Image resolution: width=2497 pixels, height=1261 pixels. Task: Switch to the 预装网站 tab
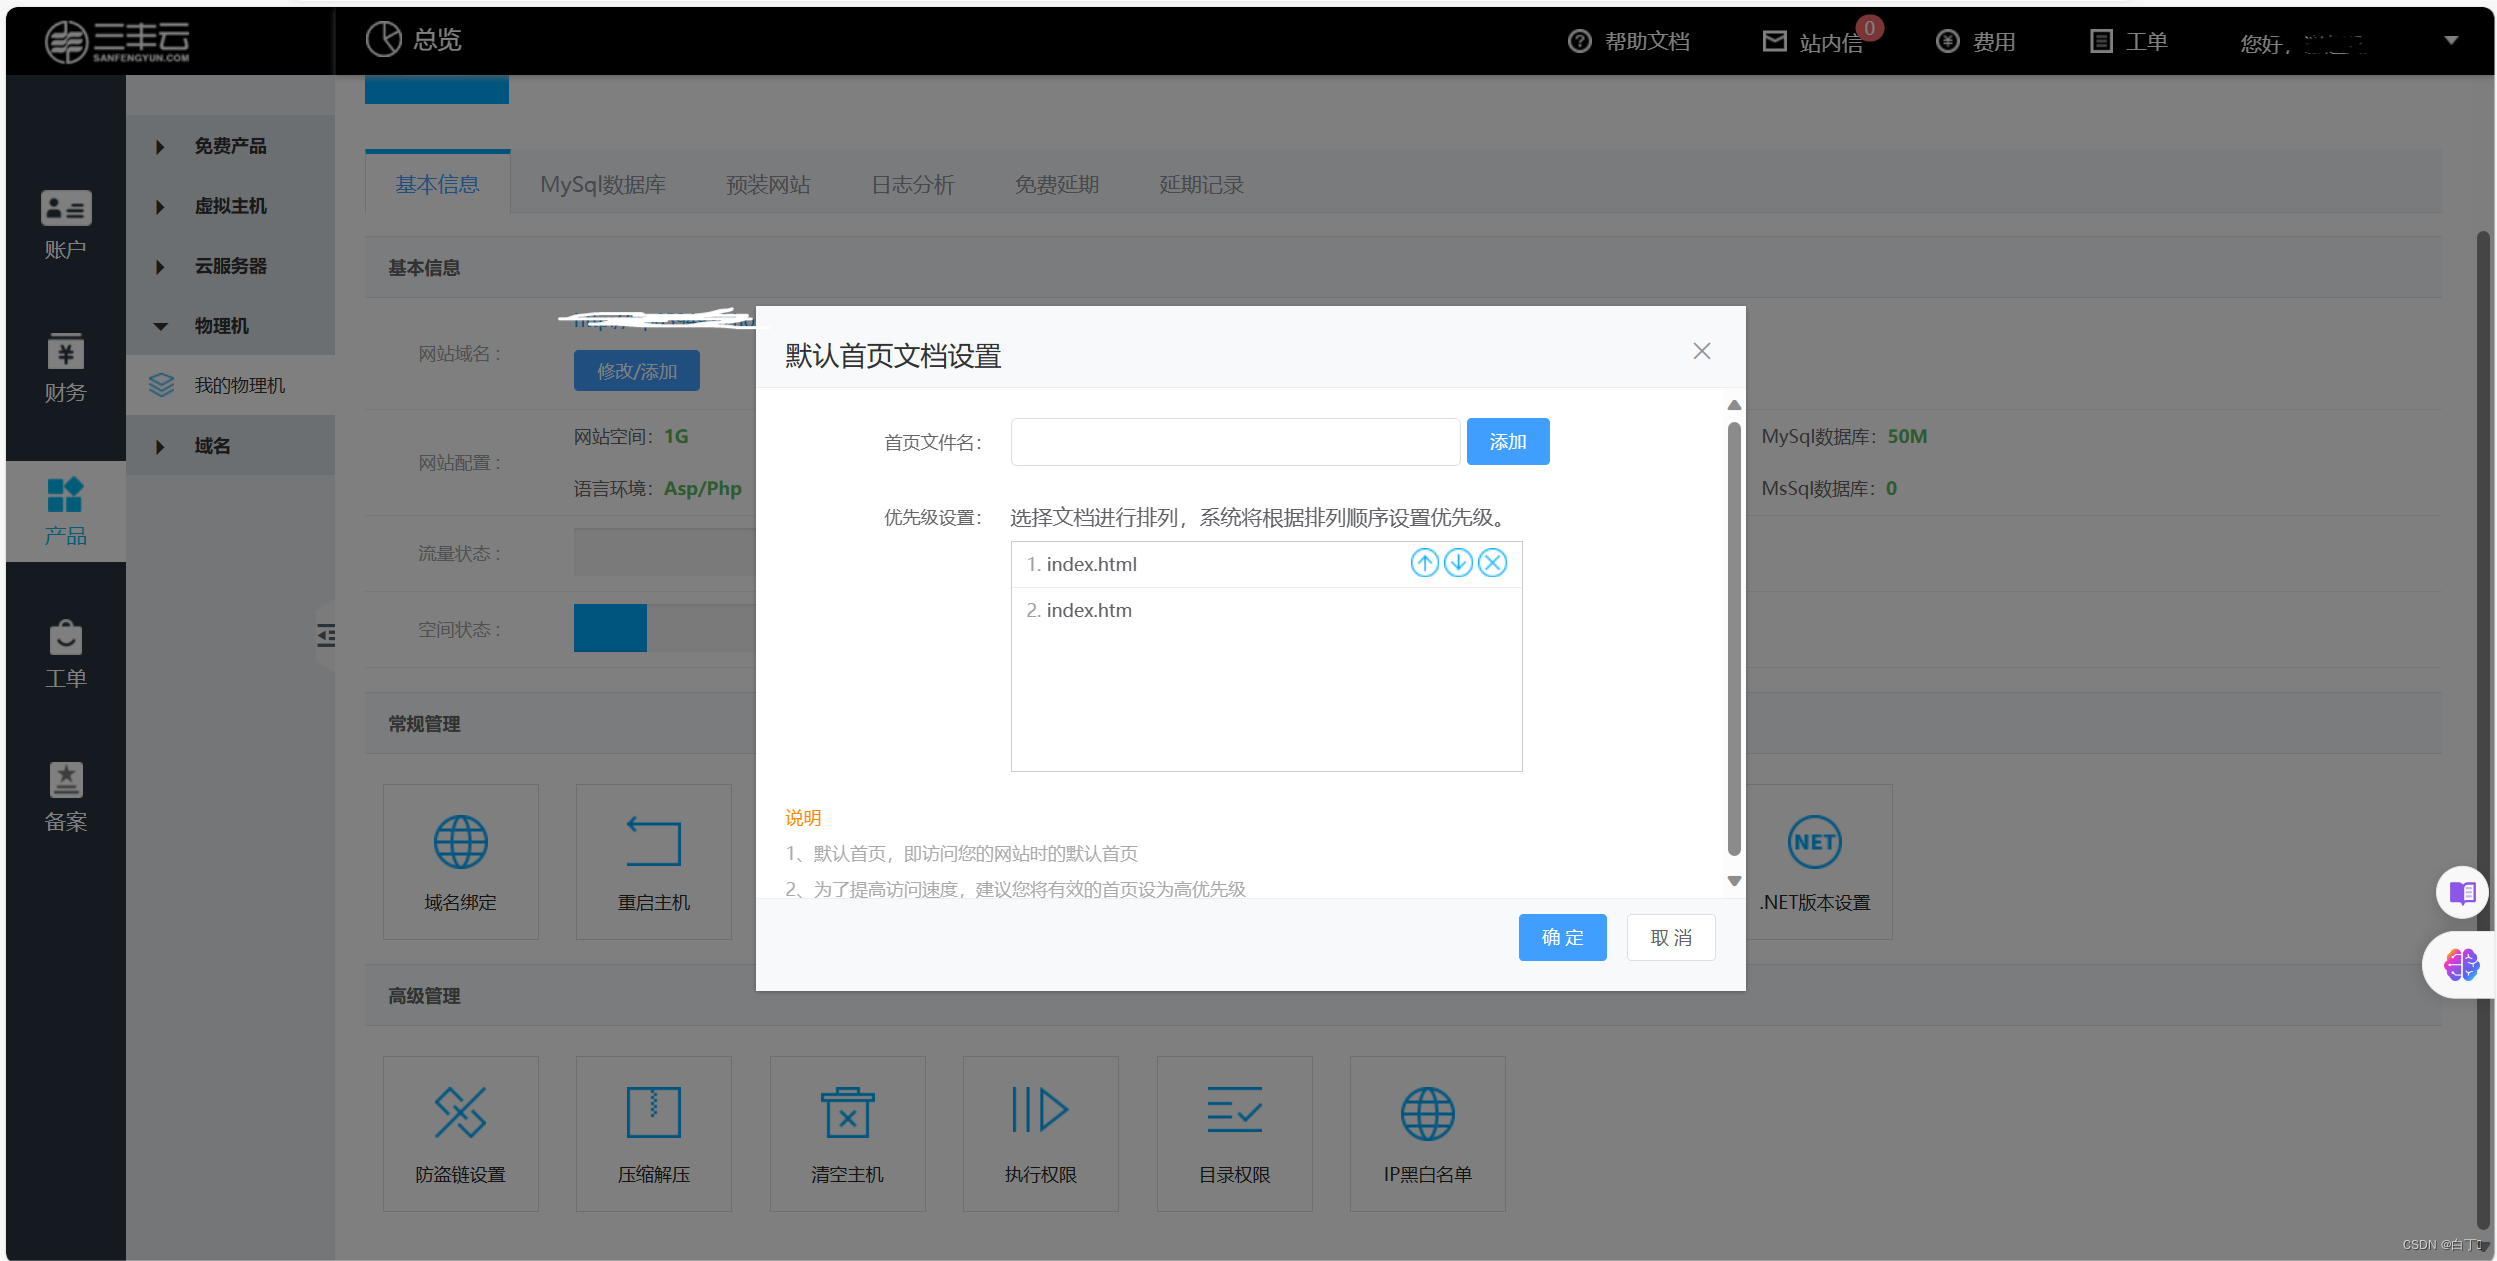click(768, 184)
